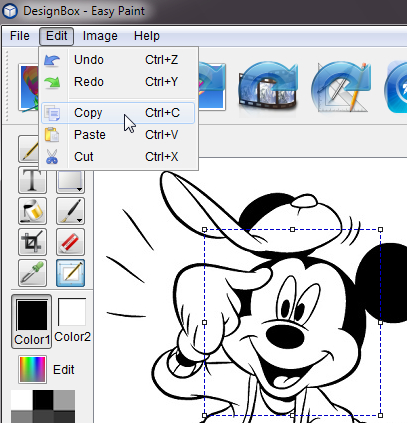Image resolution: width=407 pixels, height=423 pixels.
Task: Open the File menu
Action: 20,36
